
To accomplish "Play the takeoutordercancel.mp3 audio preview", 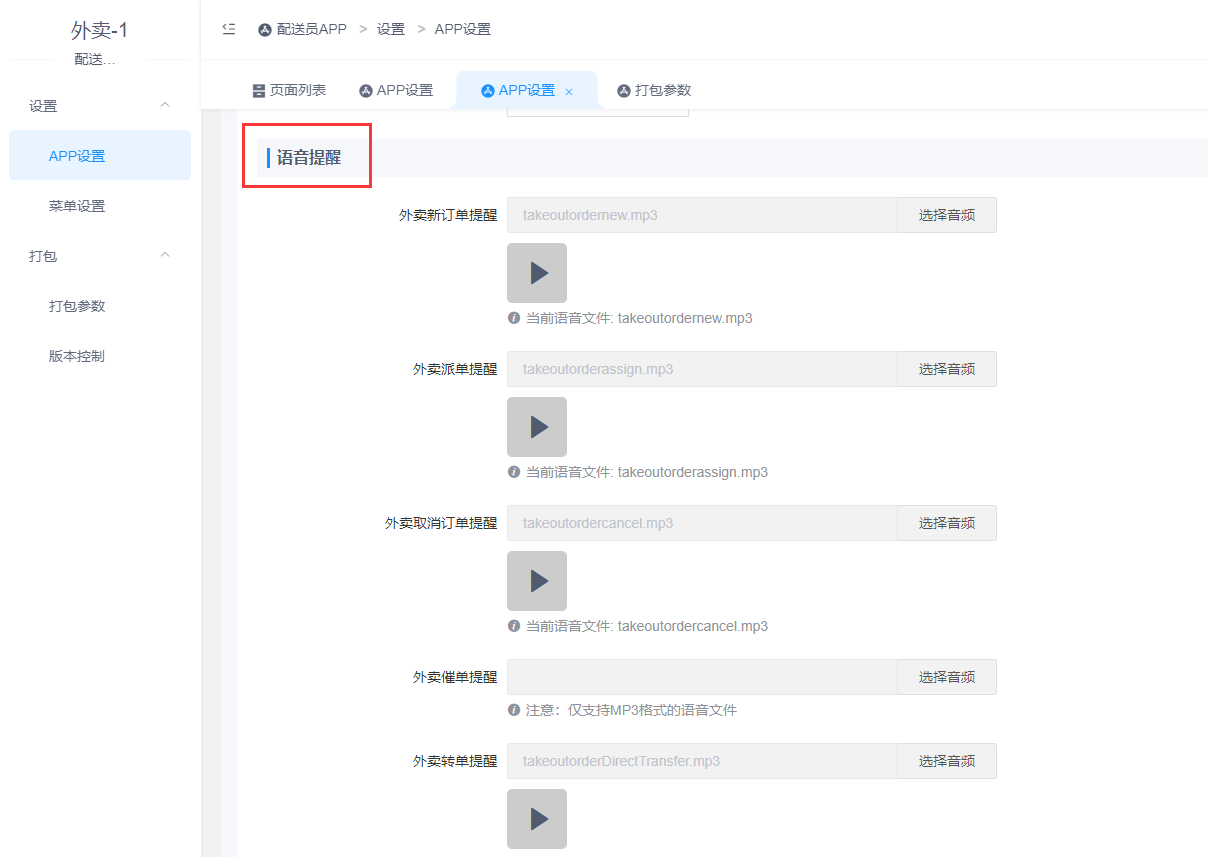I will tap(537, 581).
